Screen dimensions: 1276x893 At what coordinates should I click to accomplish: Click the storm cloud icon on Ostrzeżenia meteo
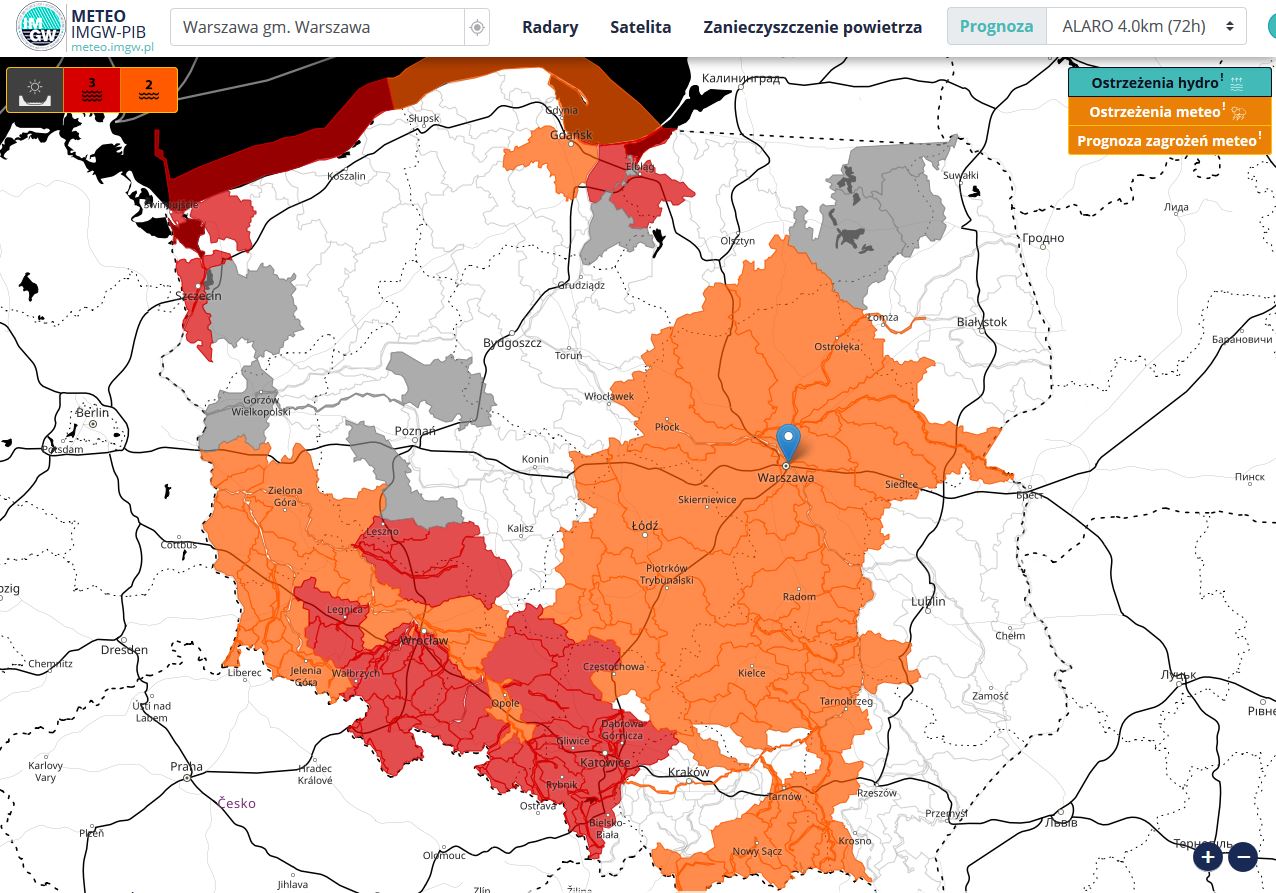click(x=1238, y=112)
